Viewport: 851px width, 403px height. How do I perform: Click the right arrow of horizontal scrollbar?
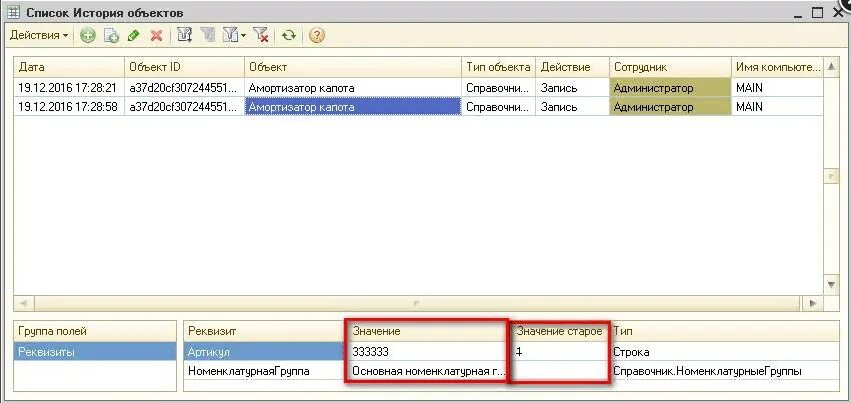pos(812,303)
